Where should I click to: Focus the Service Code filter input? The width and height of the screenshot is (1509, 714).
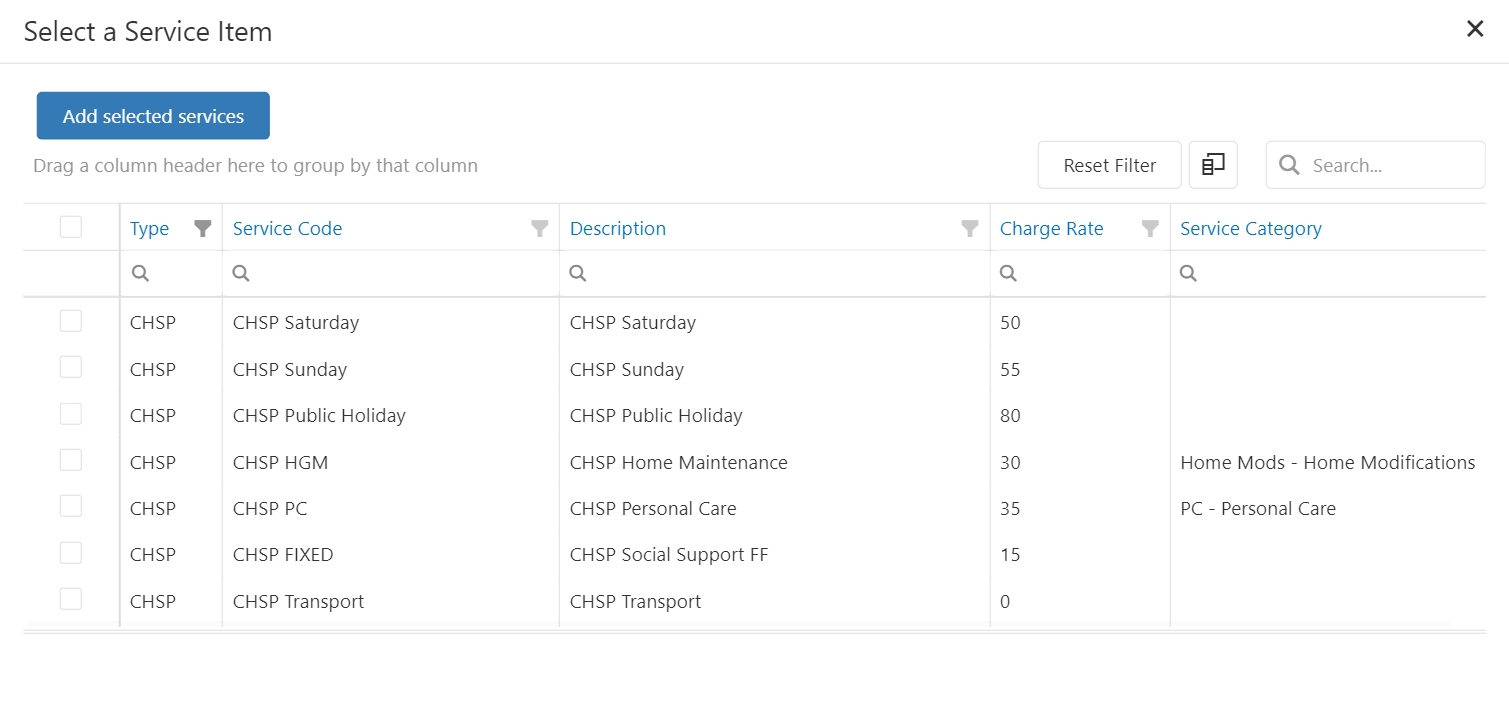coord(391,273)
